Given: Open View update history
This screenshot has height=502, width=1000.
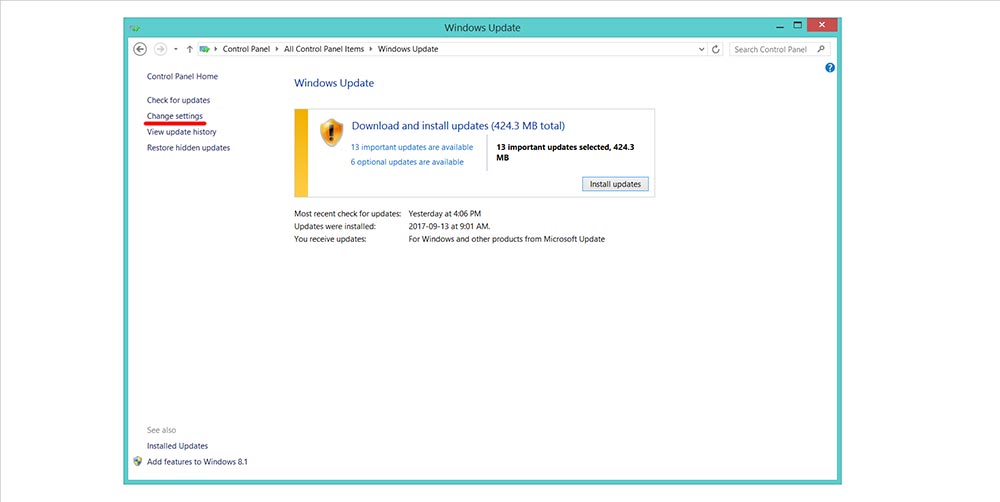Looking at the screenshot, I should pos(182,132).
